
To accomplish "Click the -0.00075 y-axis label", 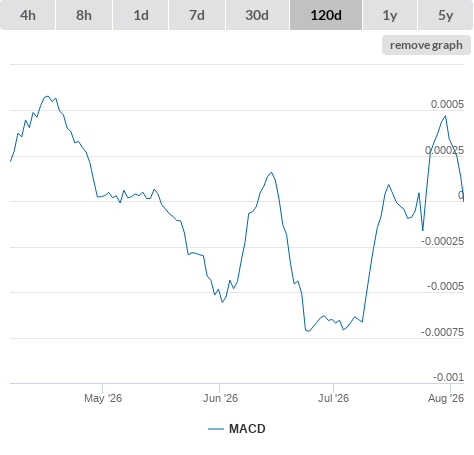I will click(x=442, y=332).
